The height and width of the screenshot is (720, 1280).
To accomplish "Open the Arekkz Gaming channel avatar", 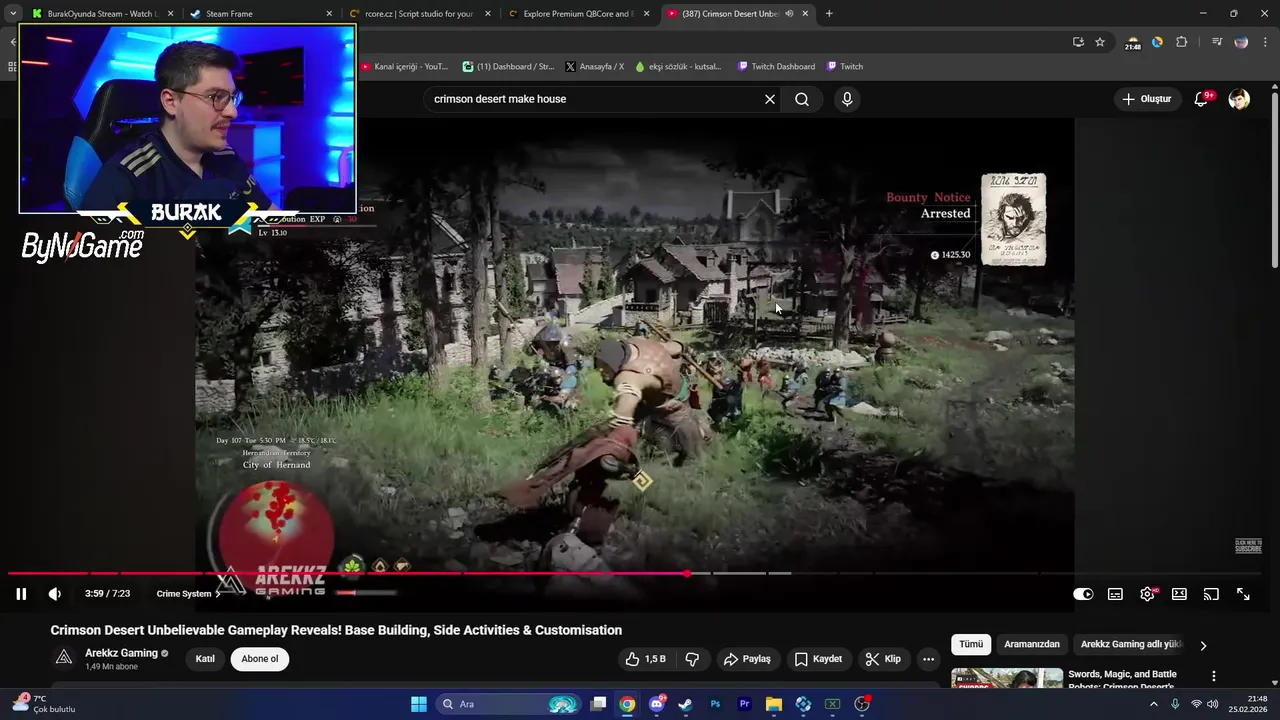I will coord(64,658).
